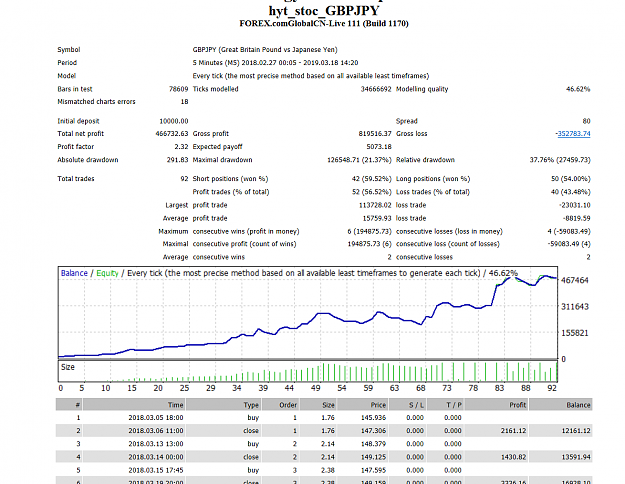Click Expected payoff value 5073.18
Image resolution: width=625 pixels, height=484 pixels.
379,147
